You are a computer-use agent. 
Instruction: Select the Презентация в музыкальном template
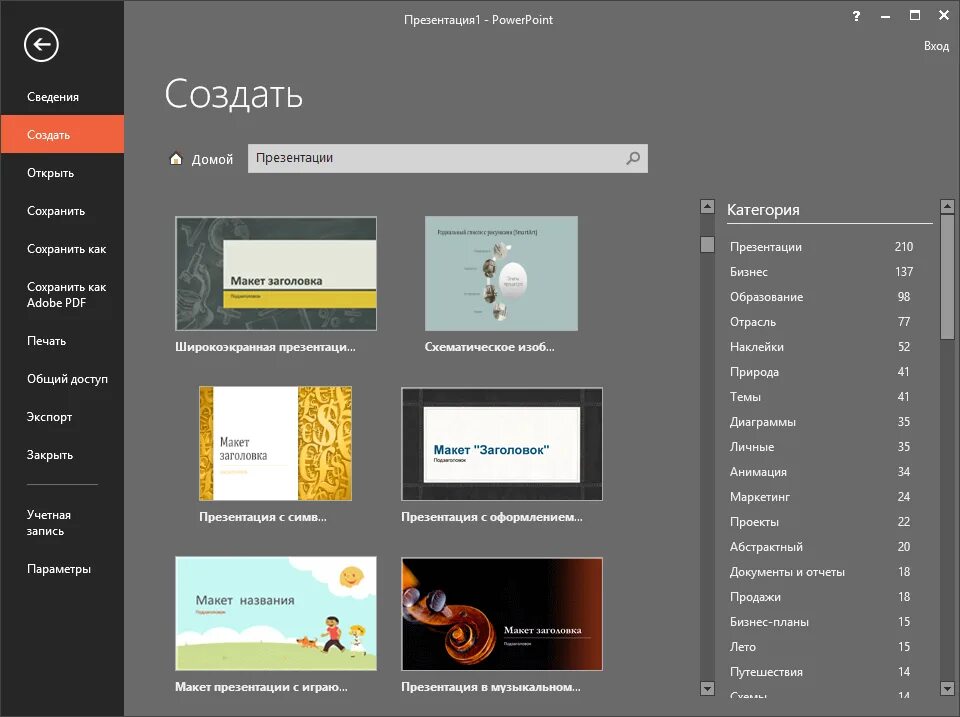(501, 614)
